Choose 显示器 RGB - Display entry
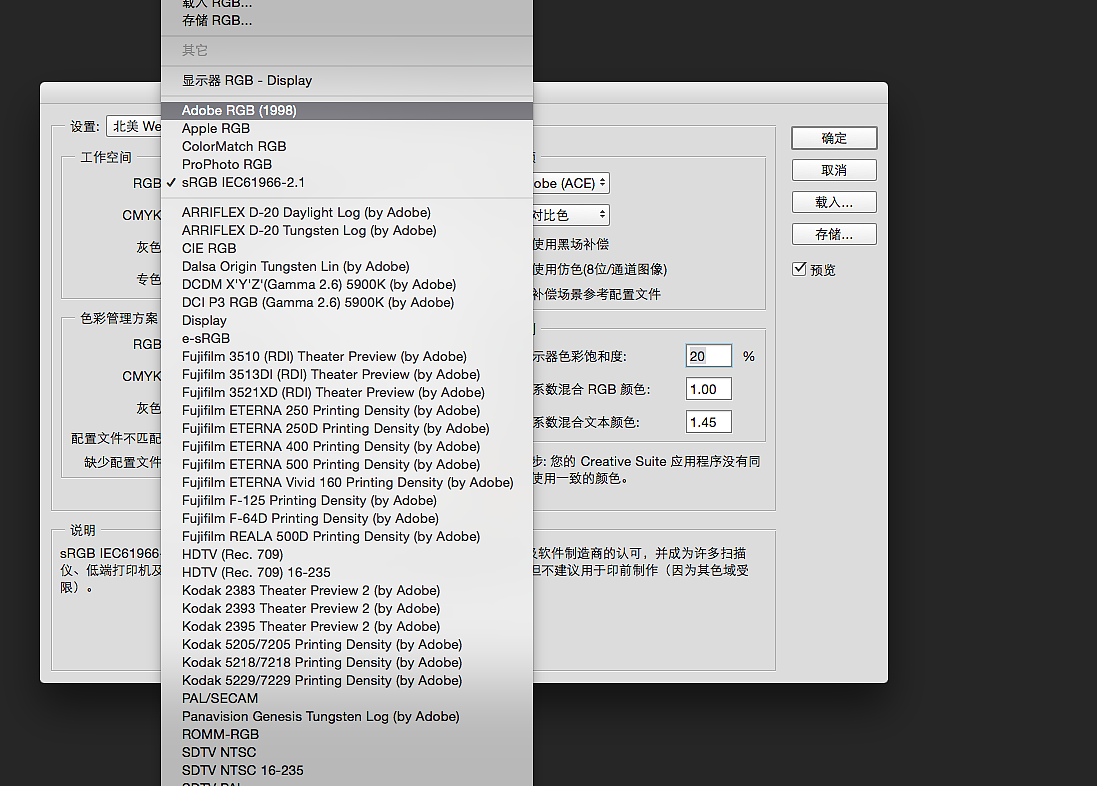Screen dimensions: 1097x786 coord(346,80)
